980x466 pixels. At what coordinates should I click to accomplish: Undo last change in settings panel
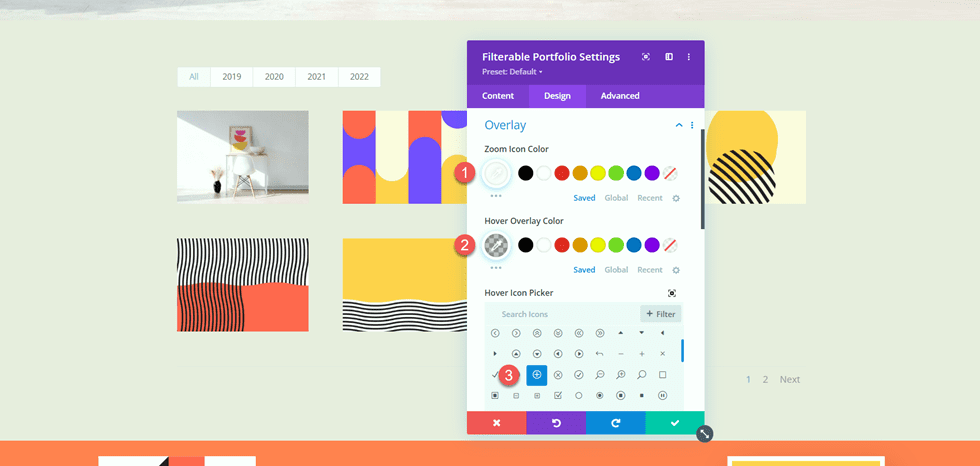556,423
